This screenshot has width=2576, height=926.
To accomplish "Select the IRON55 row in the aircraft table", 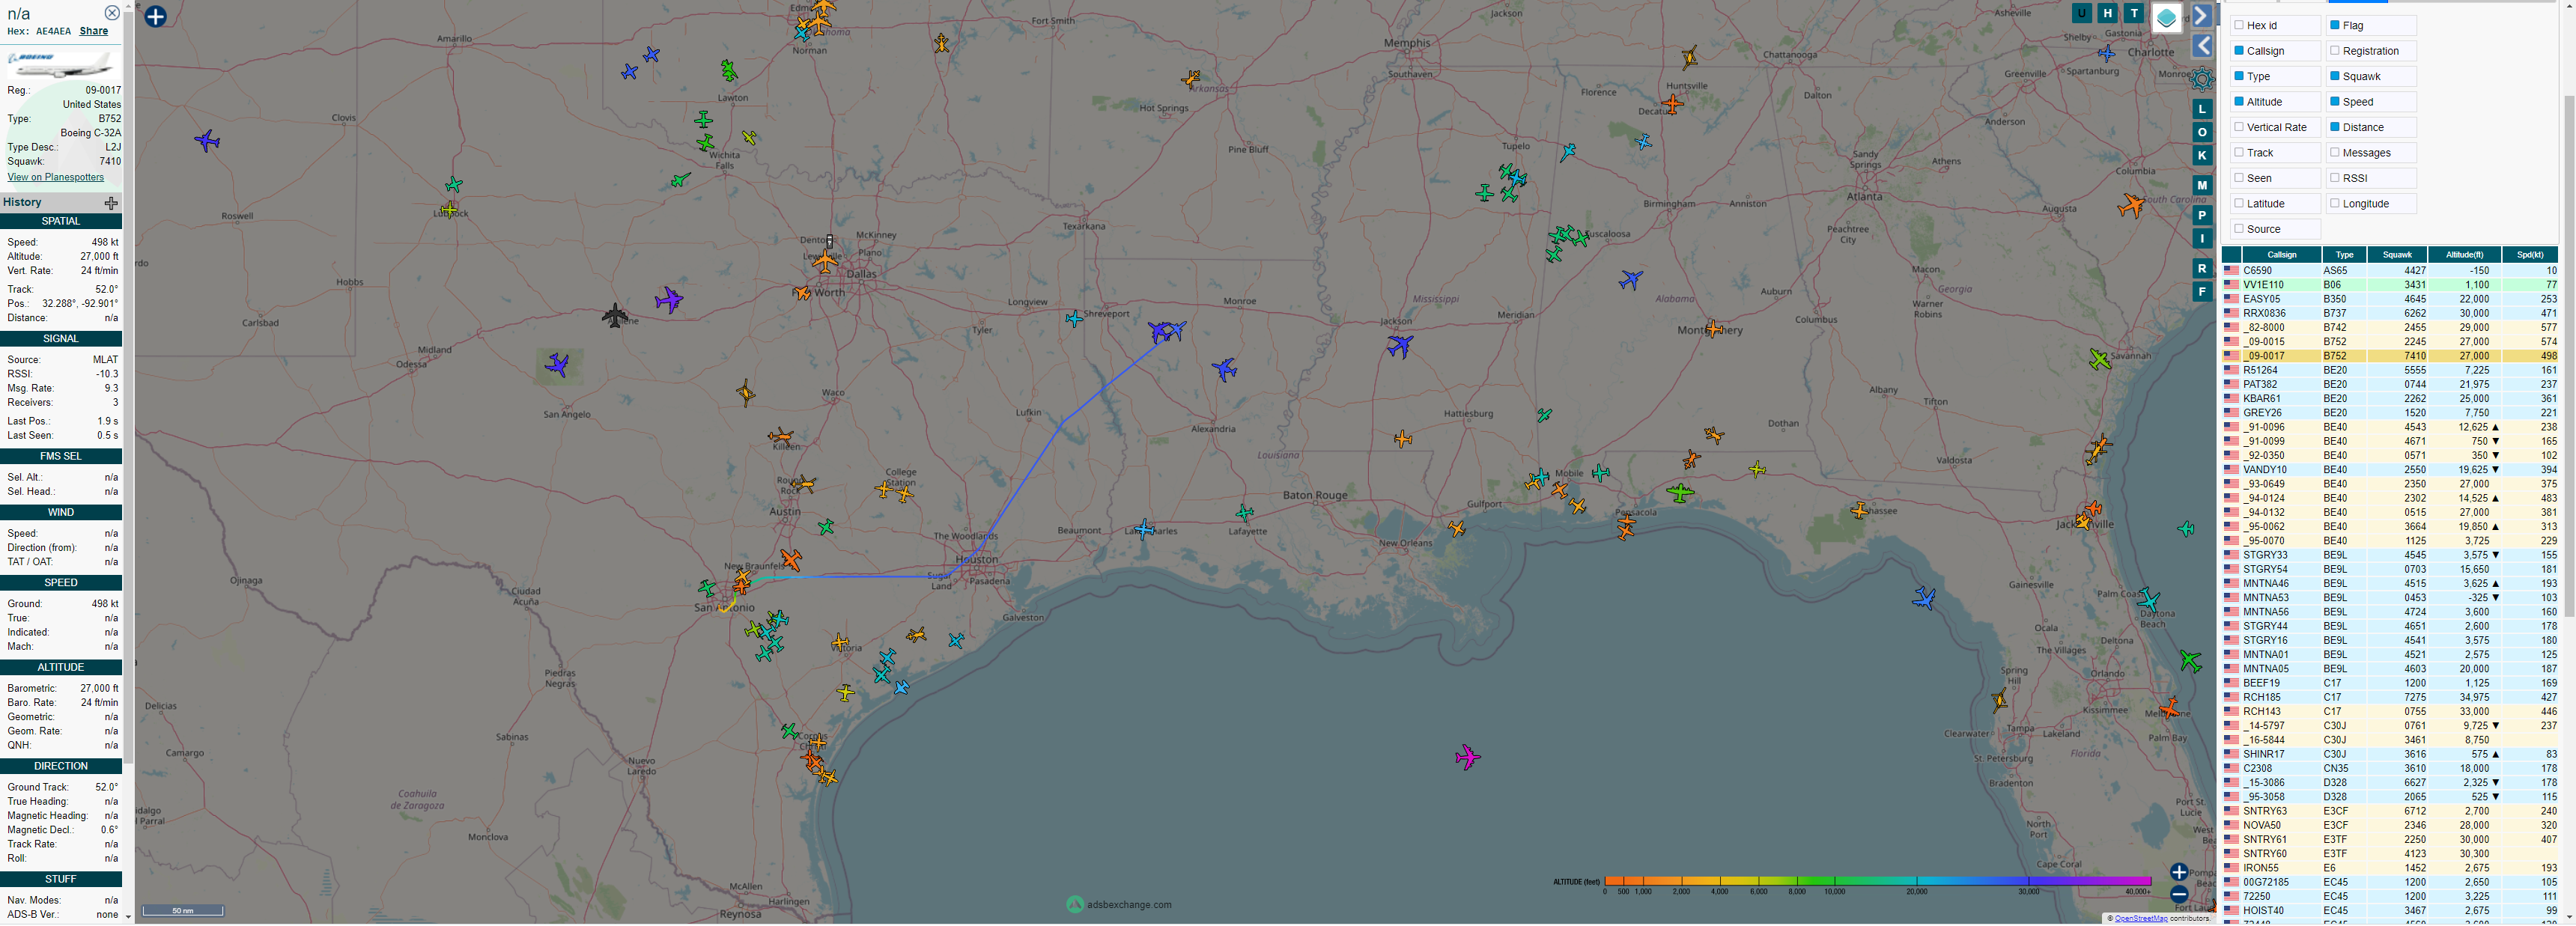I will [2390, 868].
